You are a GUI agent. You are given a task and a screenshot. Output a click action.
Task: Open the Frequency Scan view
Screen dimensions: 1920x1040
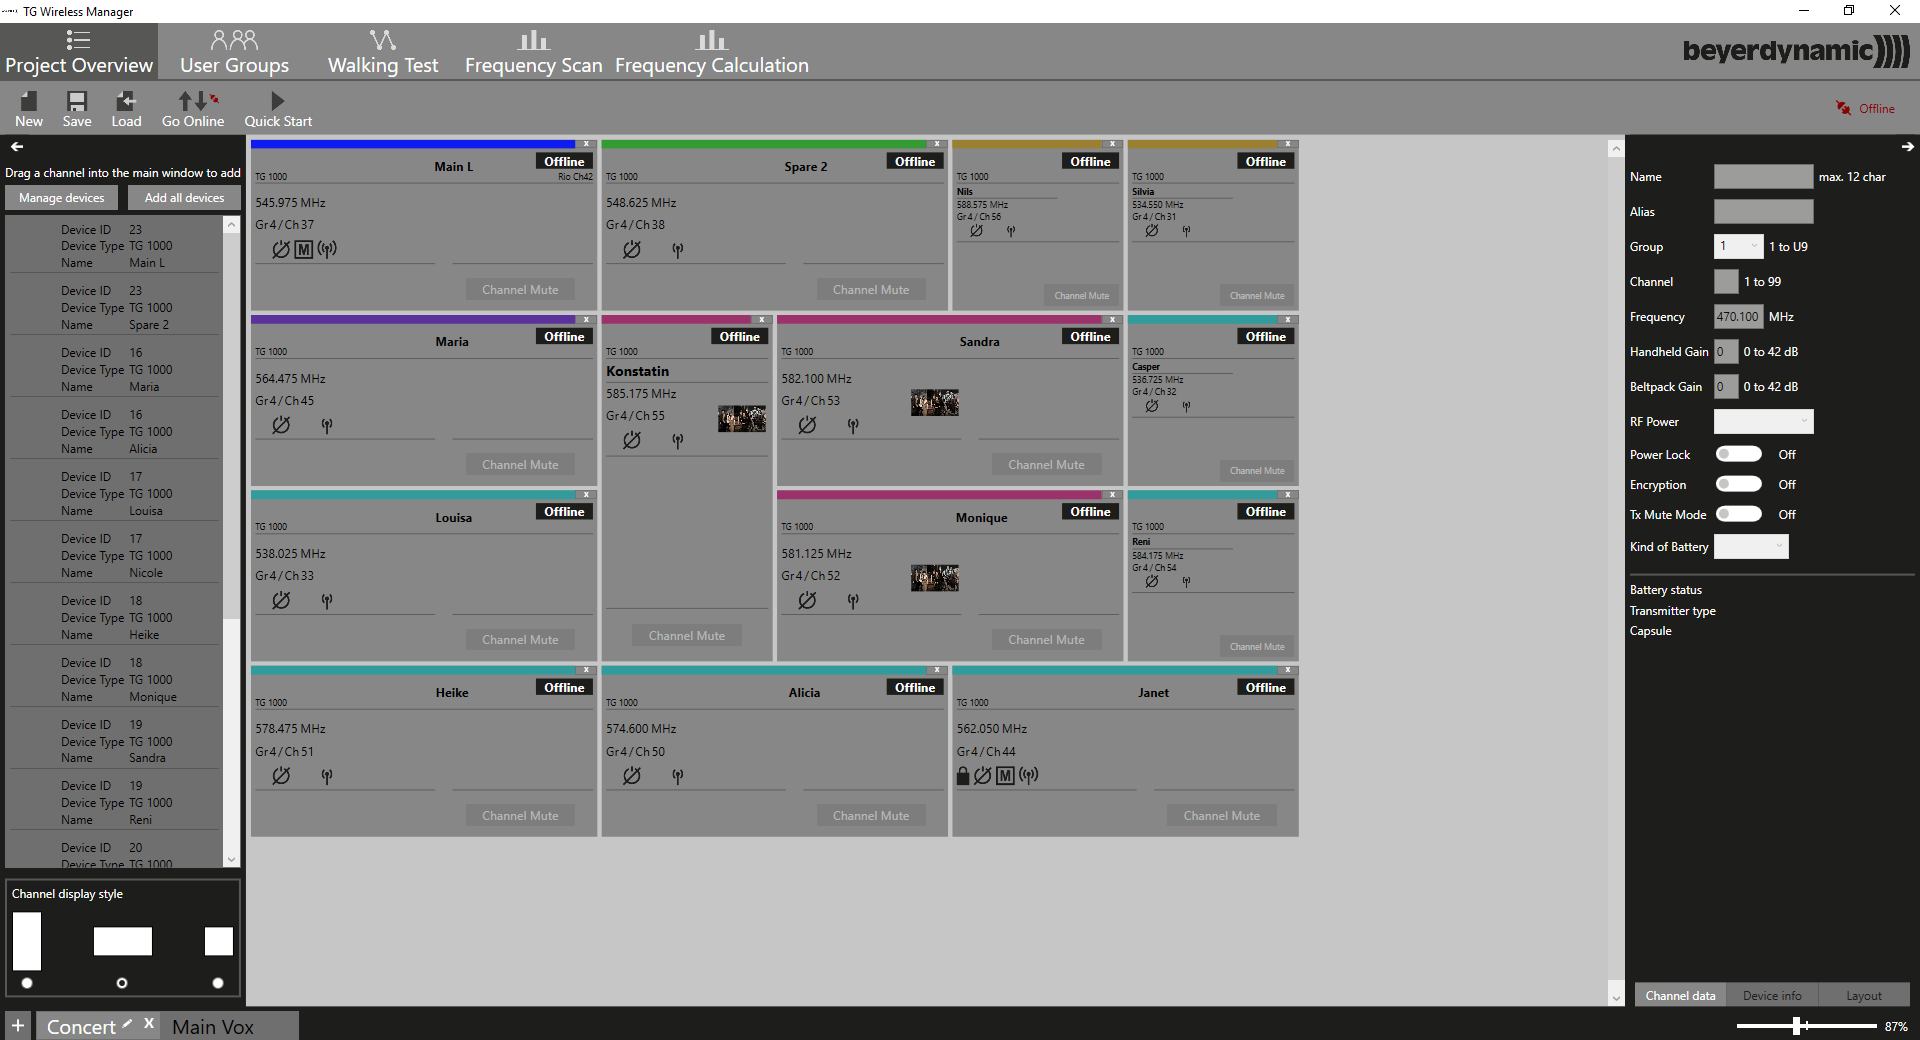pos(532,51)
